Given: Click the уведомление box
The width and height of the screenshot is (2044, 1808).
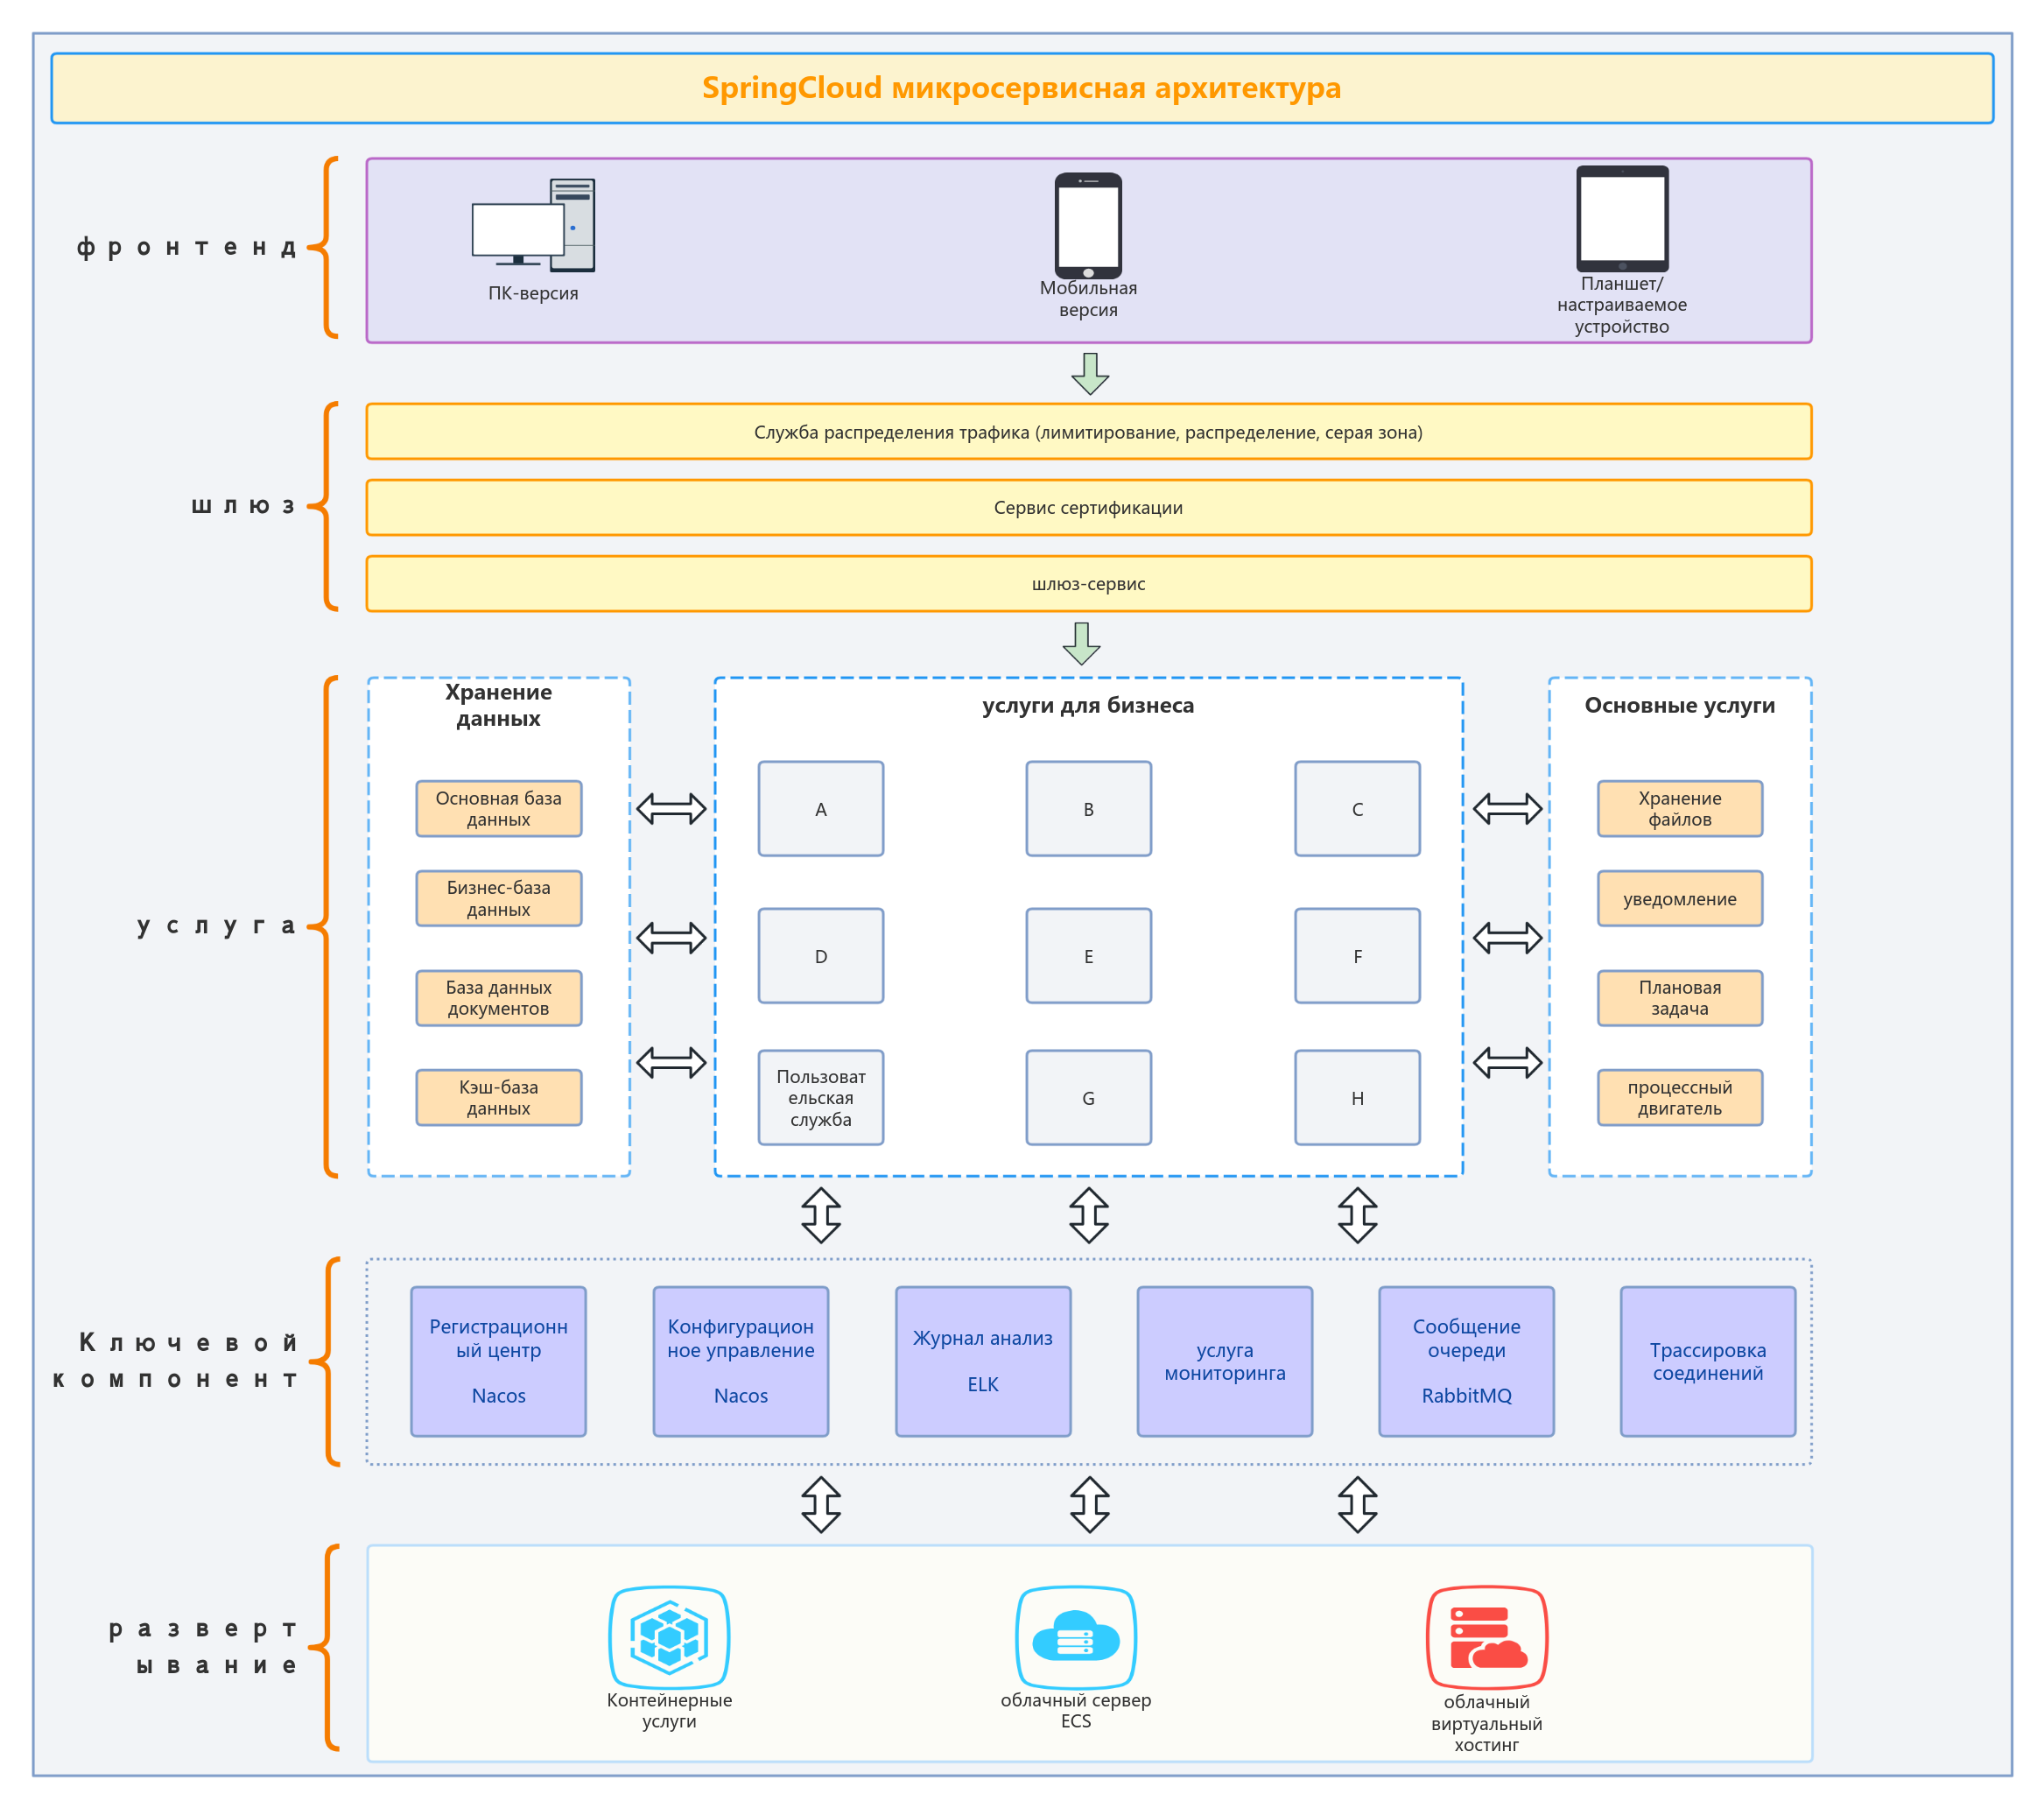Looking at the screenshot, I should (x=1680, y=899).
